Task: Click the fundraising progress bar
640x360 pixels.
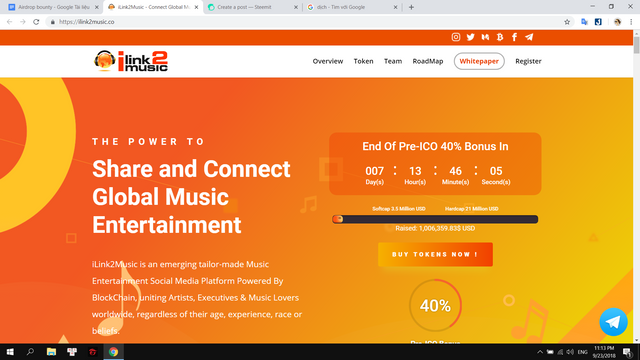Action: pyautogui.click(x=435, y=219)
